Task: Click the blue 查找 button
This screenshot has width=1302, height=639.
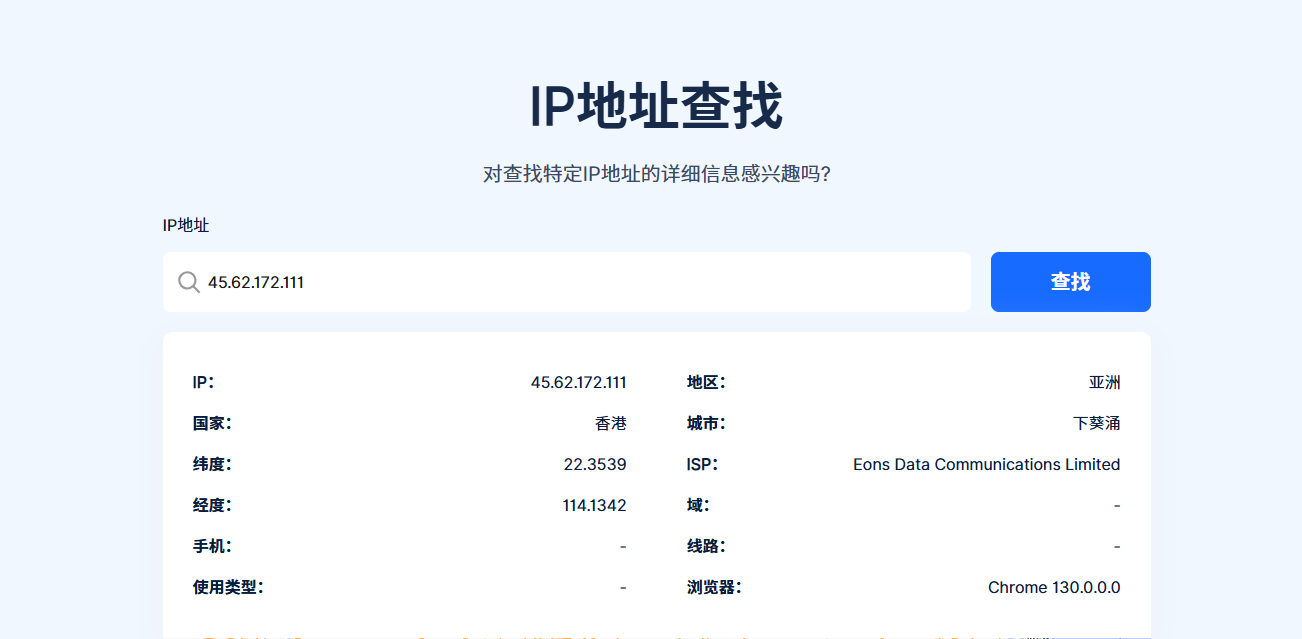Action: click(1071, 282)
